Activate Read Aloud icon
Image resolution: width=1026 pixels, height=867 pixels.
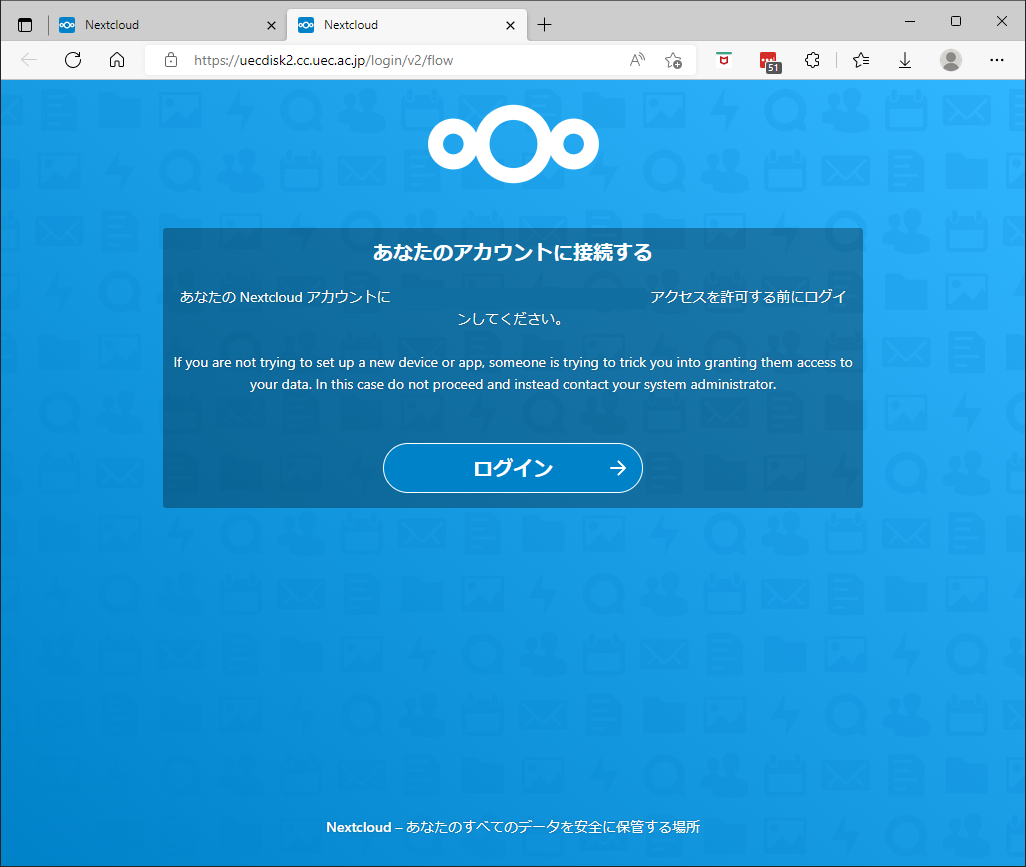(x=637, y=60)
